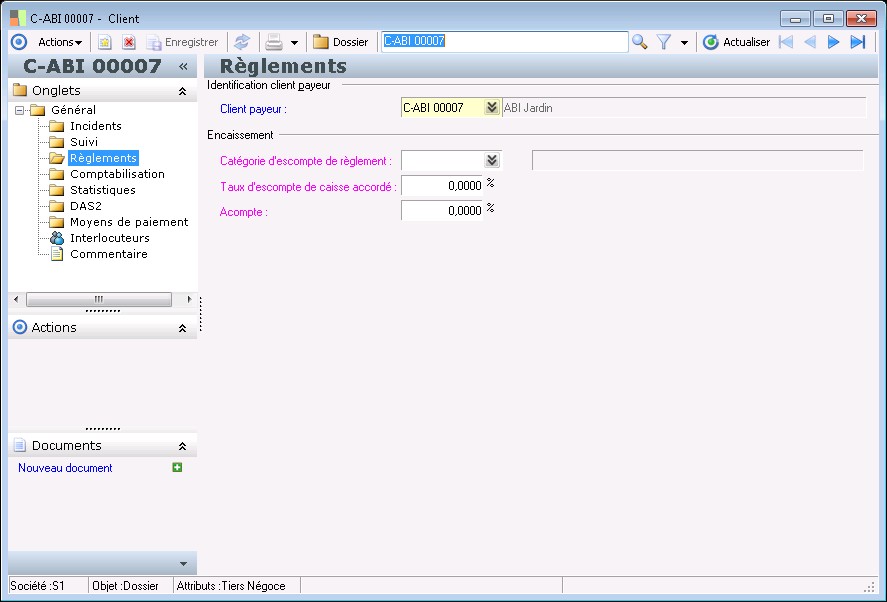
Task: Collapse the Général tree node
Action: click(20, 110)
